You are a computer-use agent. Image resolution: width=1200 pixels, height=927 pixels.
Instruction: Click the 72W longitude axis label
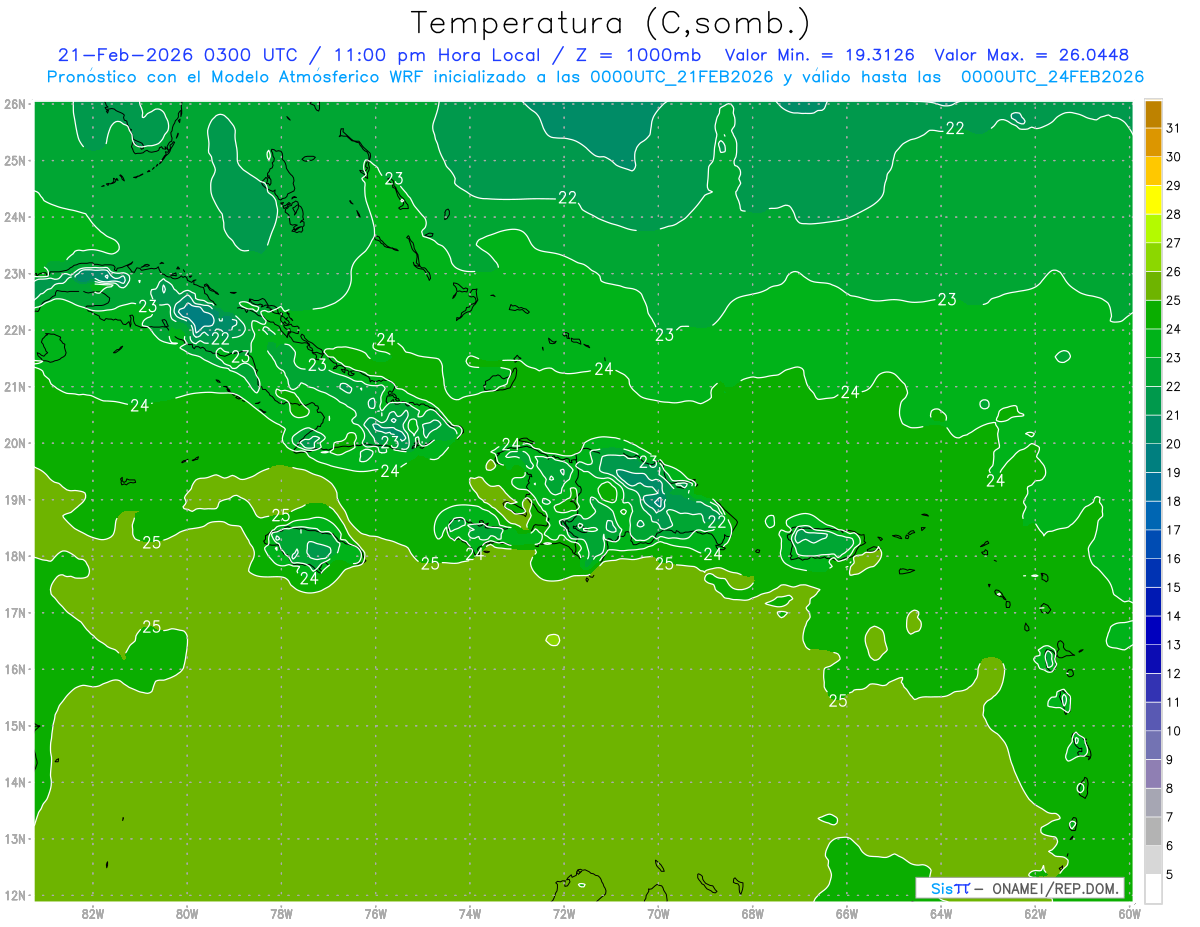click(x=564, y=914)
